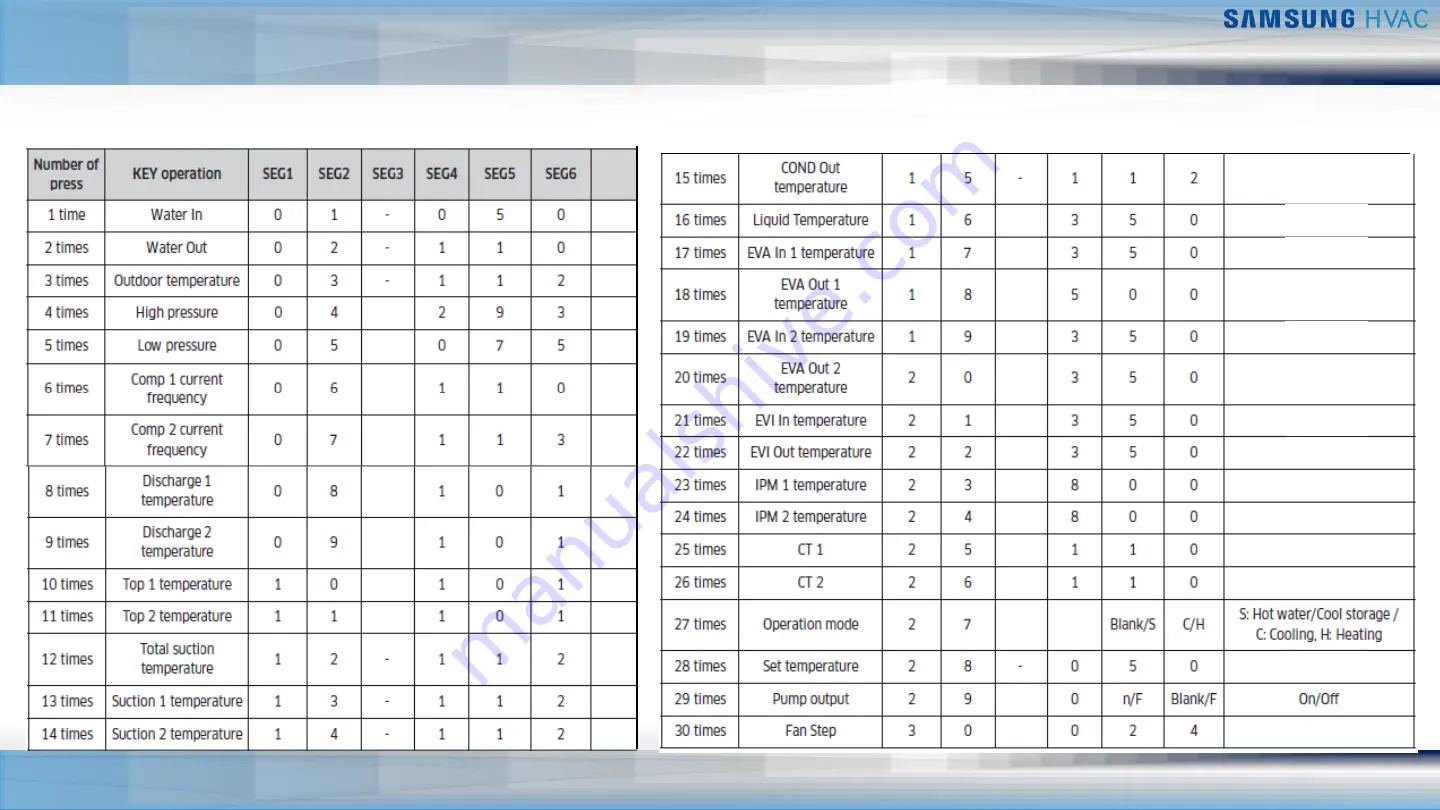The width and height of the screenshot is (1440, 810).
Task: Click the SEG4 column header
Action: 442,174
